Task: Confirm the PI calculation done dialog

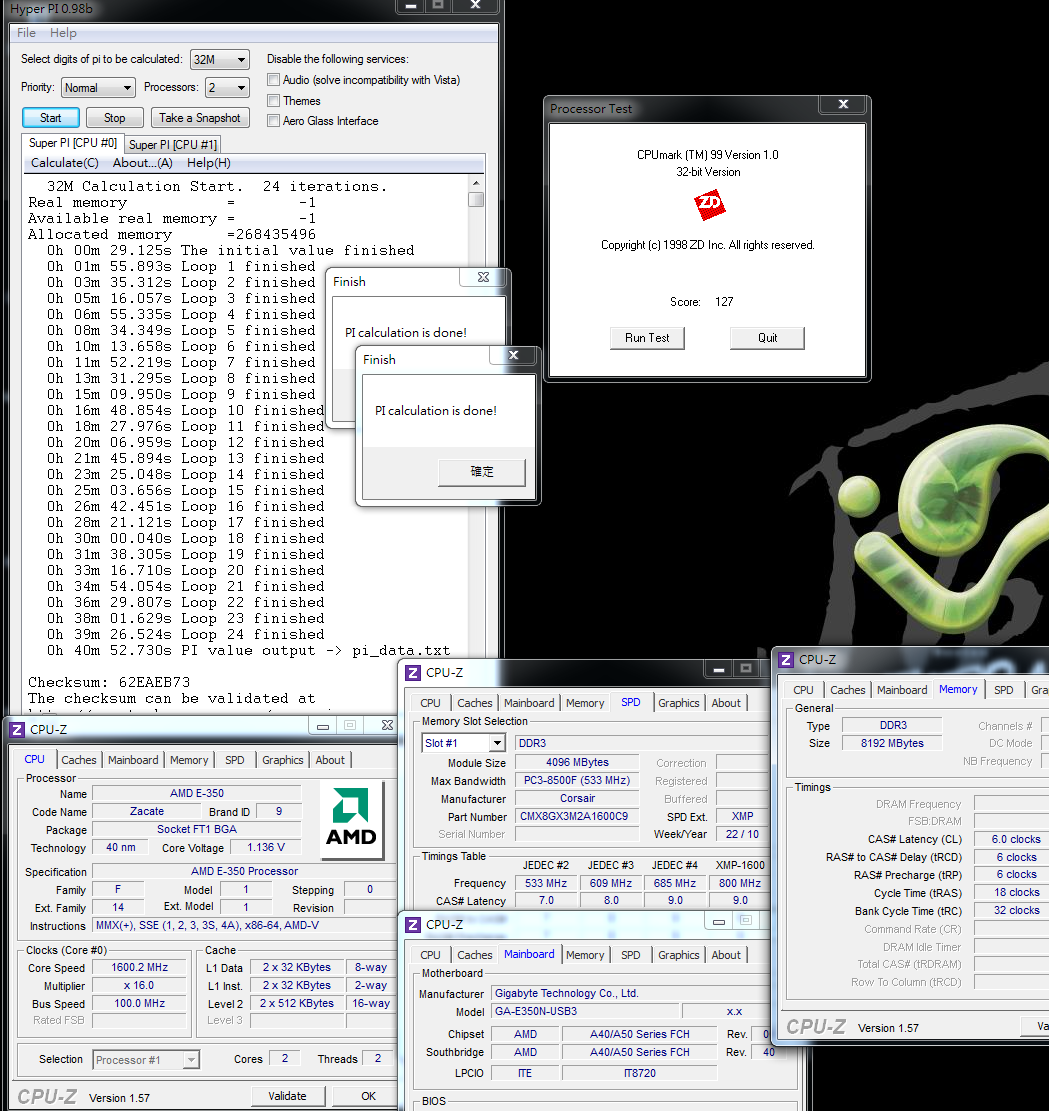Action: point(482,472)
